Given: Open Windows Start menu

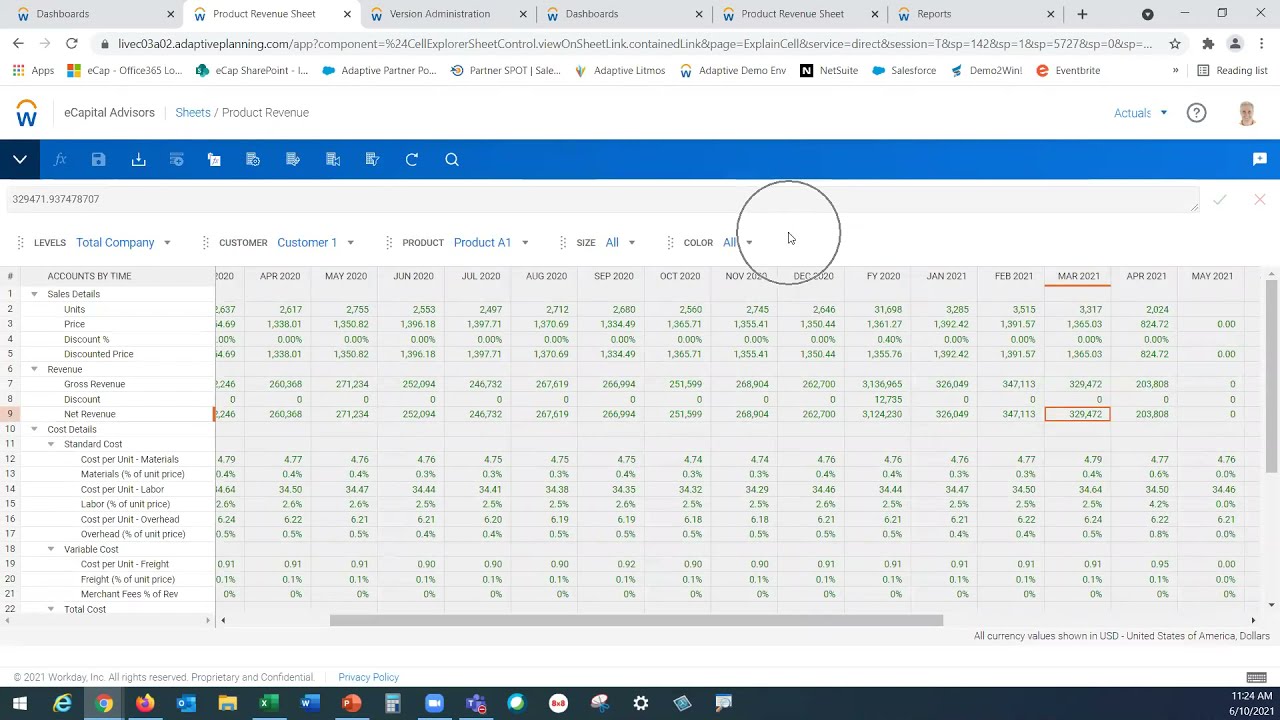Looking at the screenshot, I should click(20, 703).
